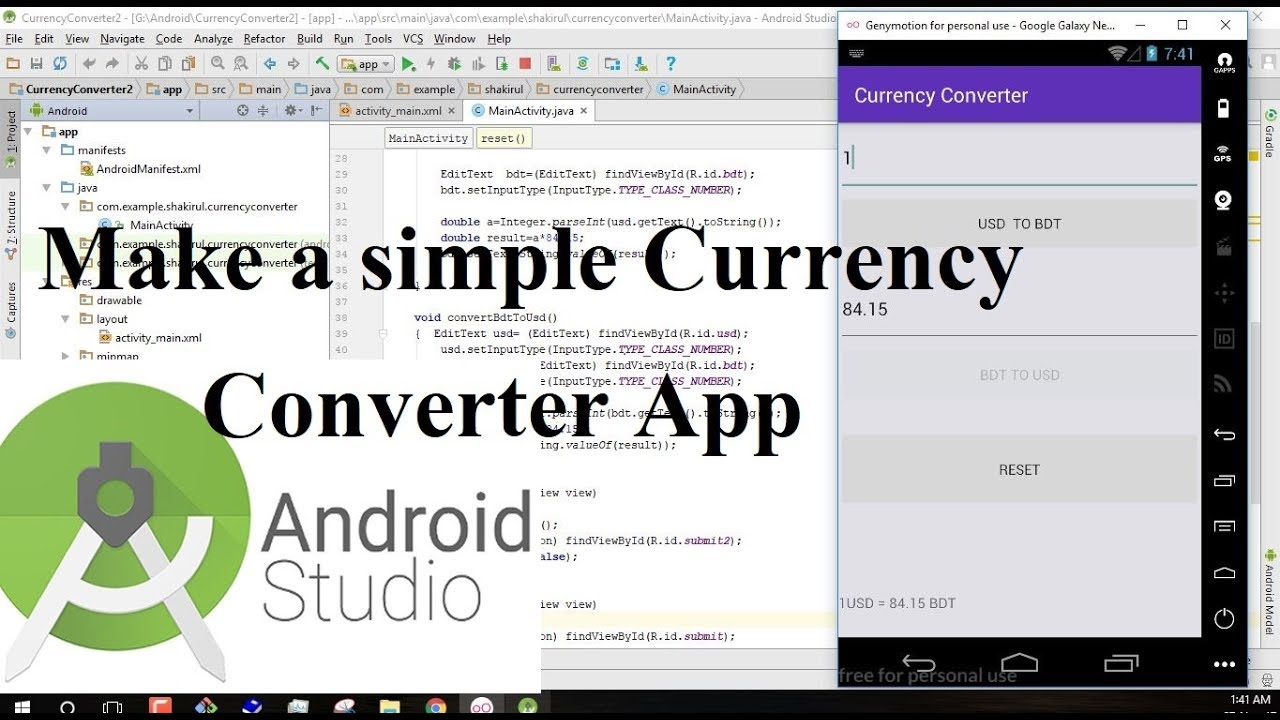
Task: Click the Genymotion power button icon
Action: (1224, 619)
